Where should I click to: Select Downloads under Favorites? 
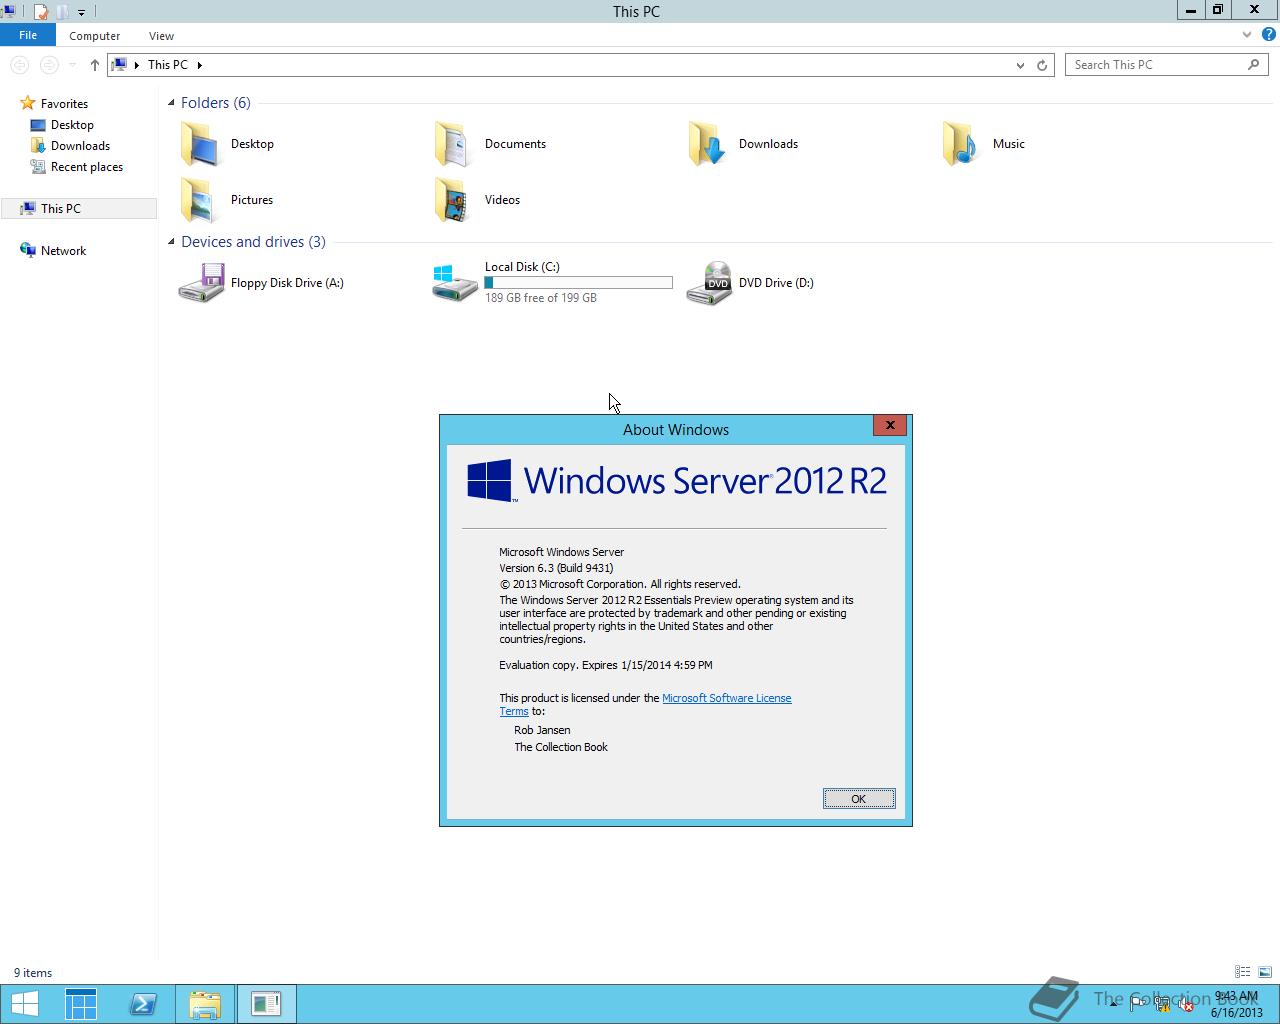coord(80,146)
